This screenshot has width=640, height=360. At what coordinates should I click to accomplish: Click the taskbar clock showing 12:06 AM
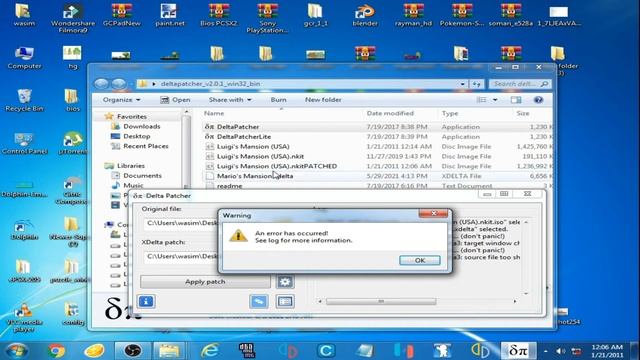pos(607,351)
